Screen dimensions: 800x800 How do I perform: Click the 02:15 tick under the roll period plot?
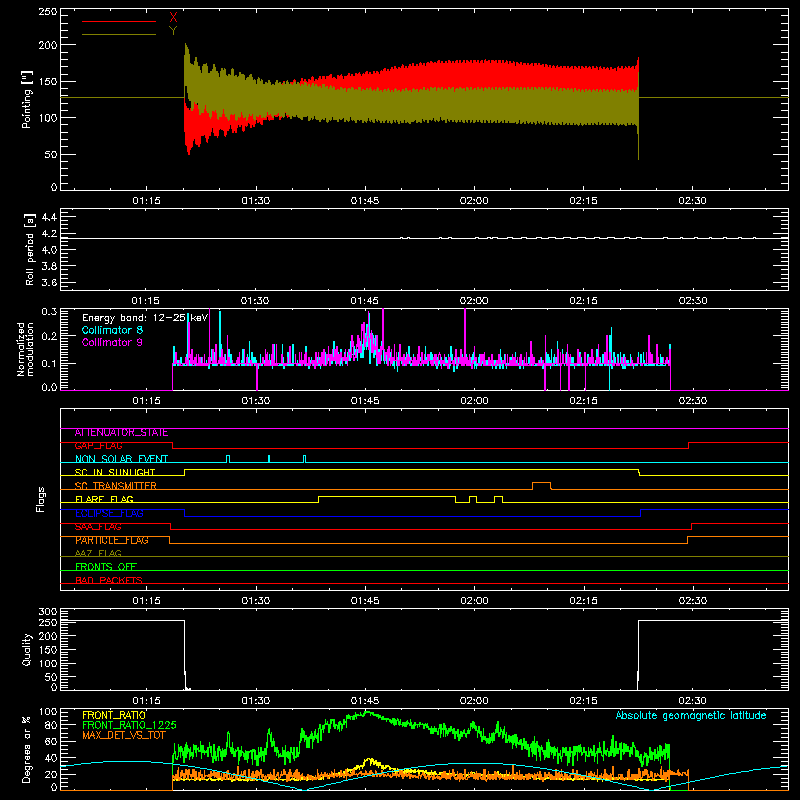point(583,301)
